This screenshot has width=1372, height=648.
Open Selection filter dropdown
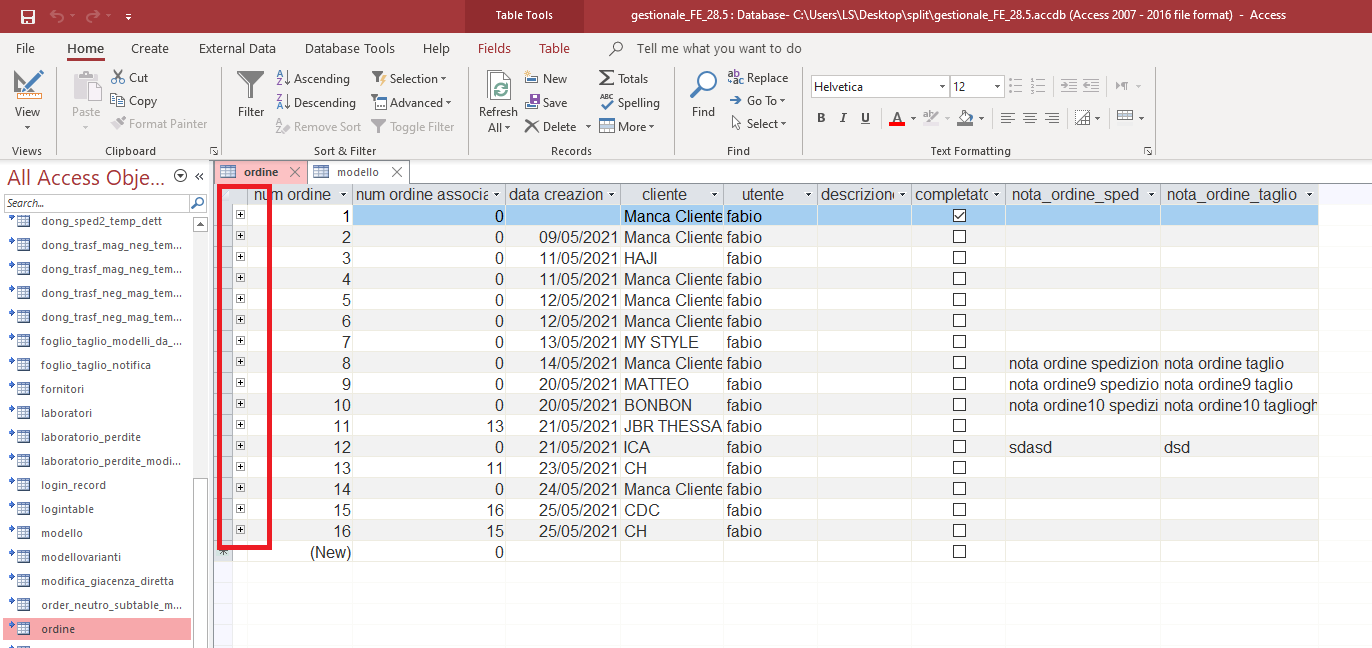tap(409, 79)
